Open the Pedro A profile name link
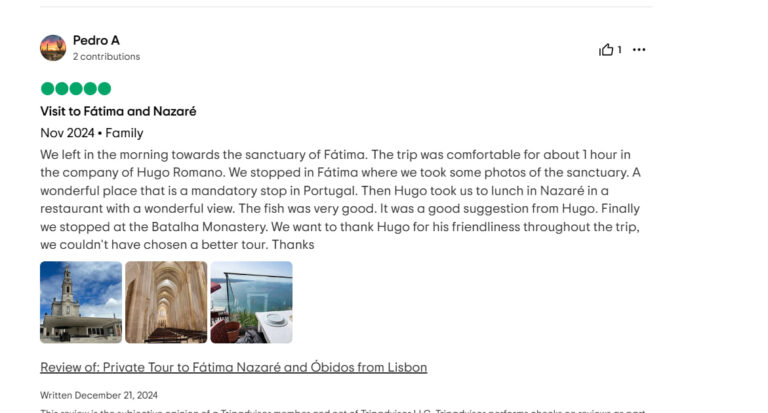The image size is (768, 413). pyautogui.click(x=96, y=40)
